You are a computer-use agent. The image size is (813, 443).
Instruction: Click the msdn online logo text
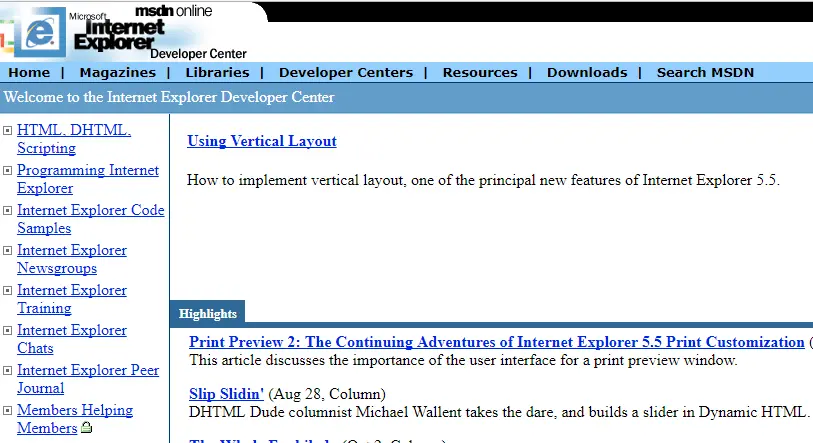coord(174,11)
